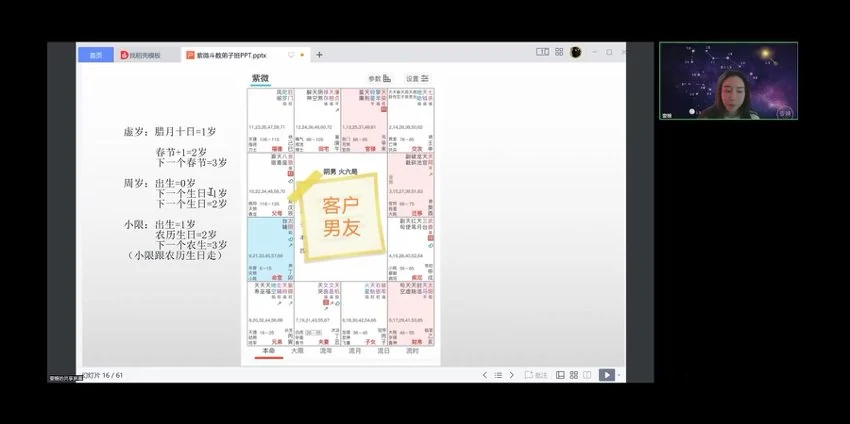Image resolution: width=850 pixels, height=424 pixels.
Task: Click the 夫妻 palace label
Action: (x=324, y=342)
